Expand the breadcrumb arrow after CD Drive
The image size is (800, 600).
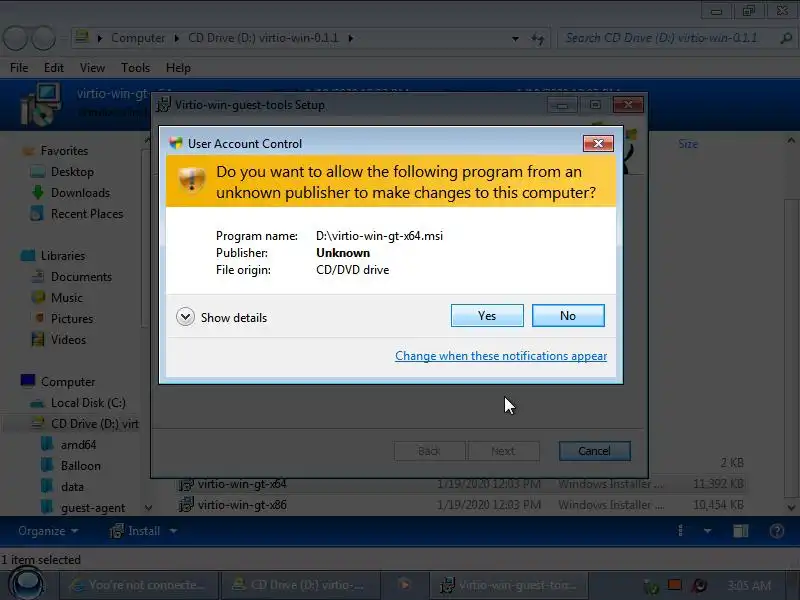pyautogui.click(x=351, y=38)
